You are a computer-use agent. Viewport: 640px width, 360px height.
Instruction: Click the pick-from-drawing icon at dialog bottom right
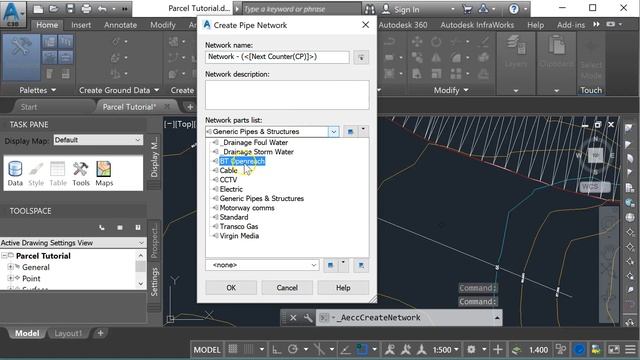(x=361, y=265)
